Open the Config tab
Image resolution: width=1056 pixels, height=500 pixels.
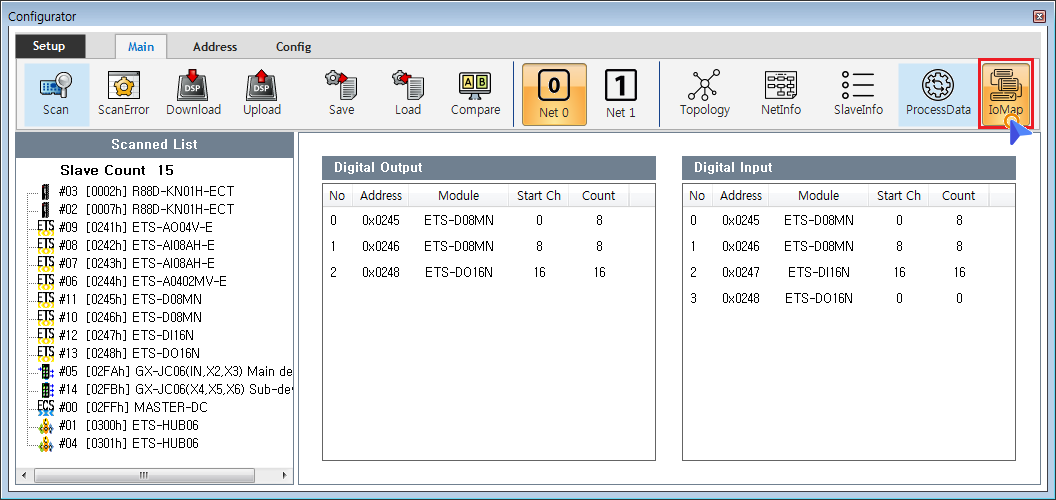293,47
